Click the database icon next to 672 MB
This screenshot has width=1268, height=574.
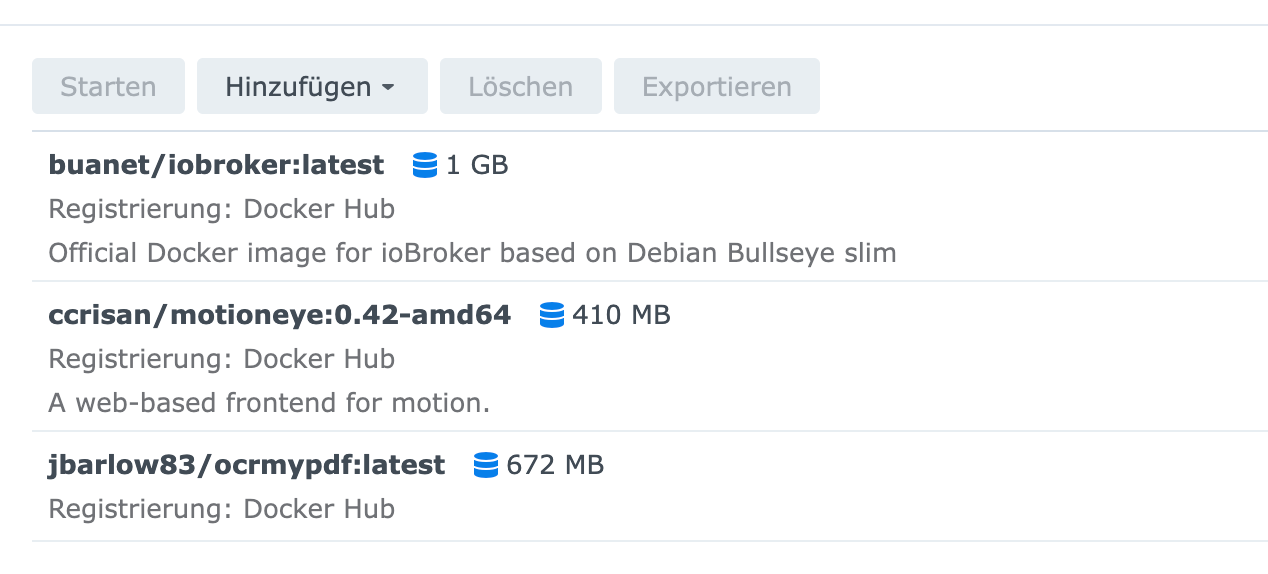tap(486, 465)
